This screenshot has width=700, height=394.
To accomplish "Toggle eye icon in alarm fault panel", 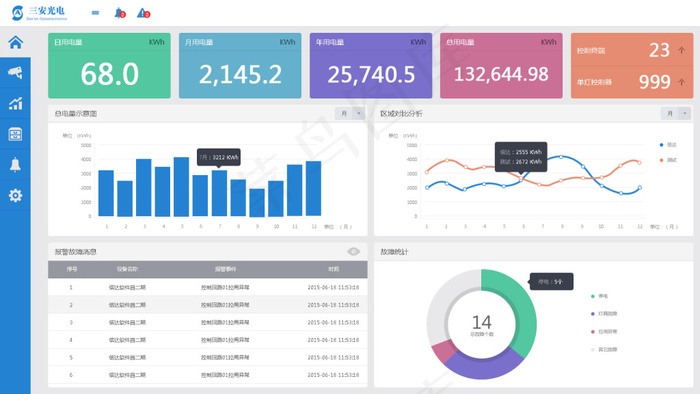I will click(x=354, y=252).
